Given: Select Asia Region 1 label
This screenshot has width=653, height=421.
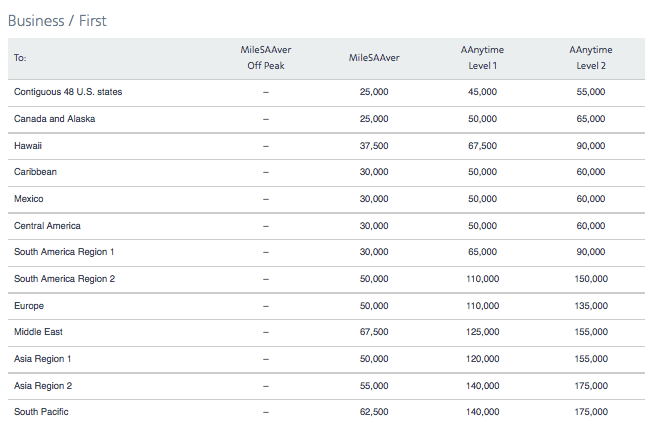Looking at the screenshot, I should tap(42, 359).
